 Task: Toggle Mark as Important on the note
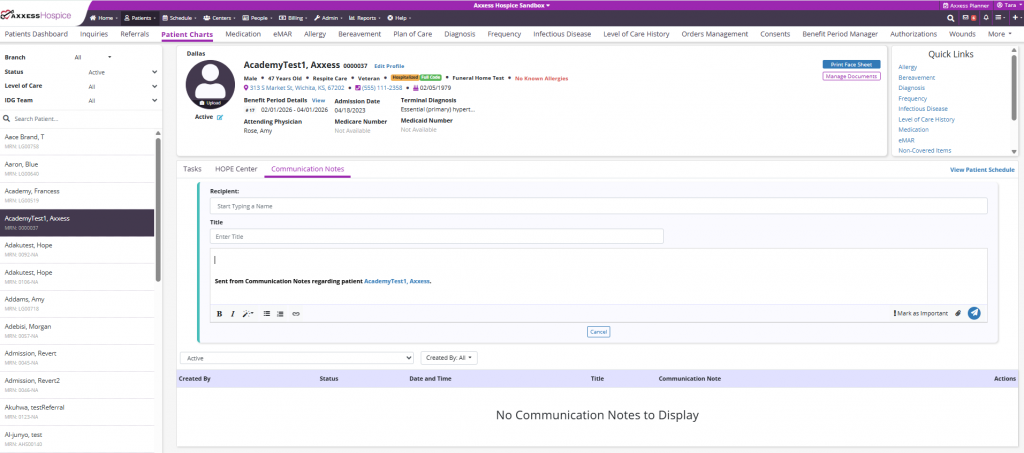(920, 313)
